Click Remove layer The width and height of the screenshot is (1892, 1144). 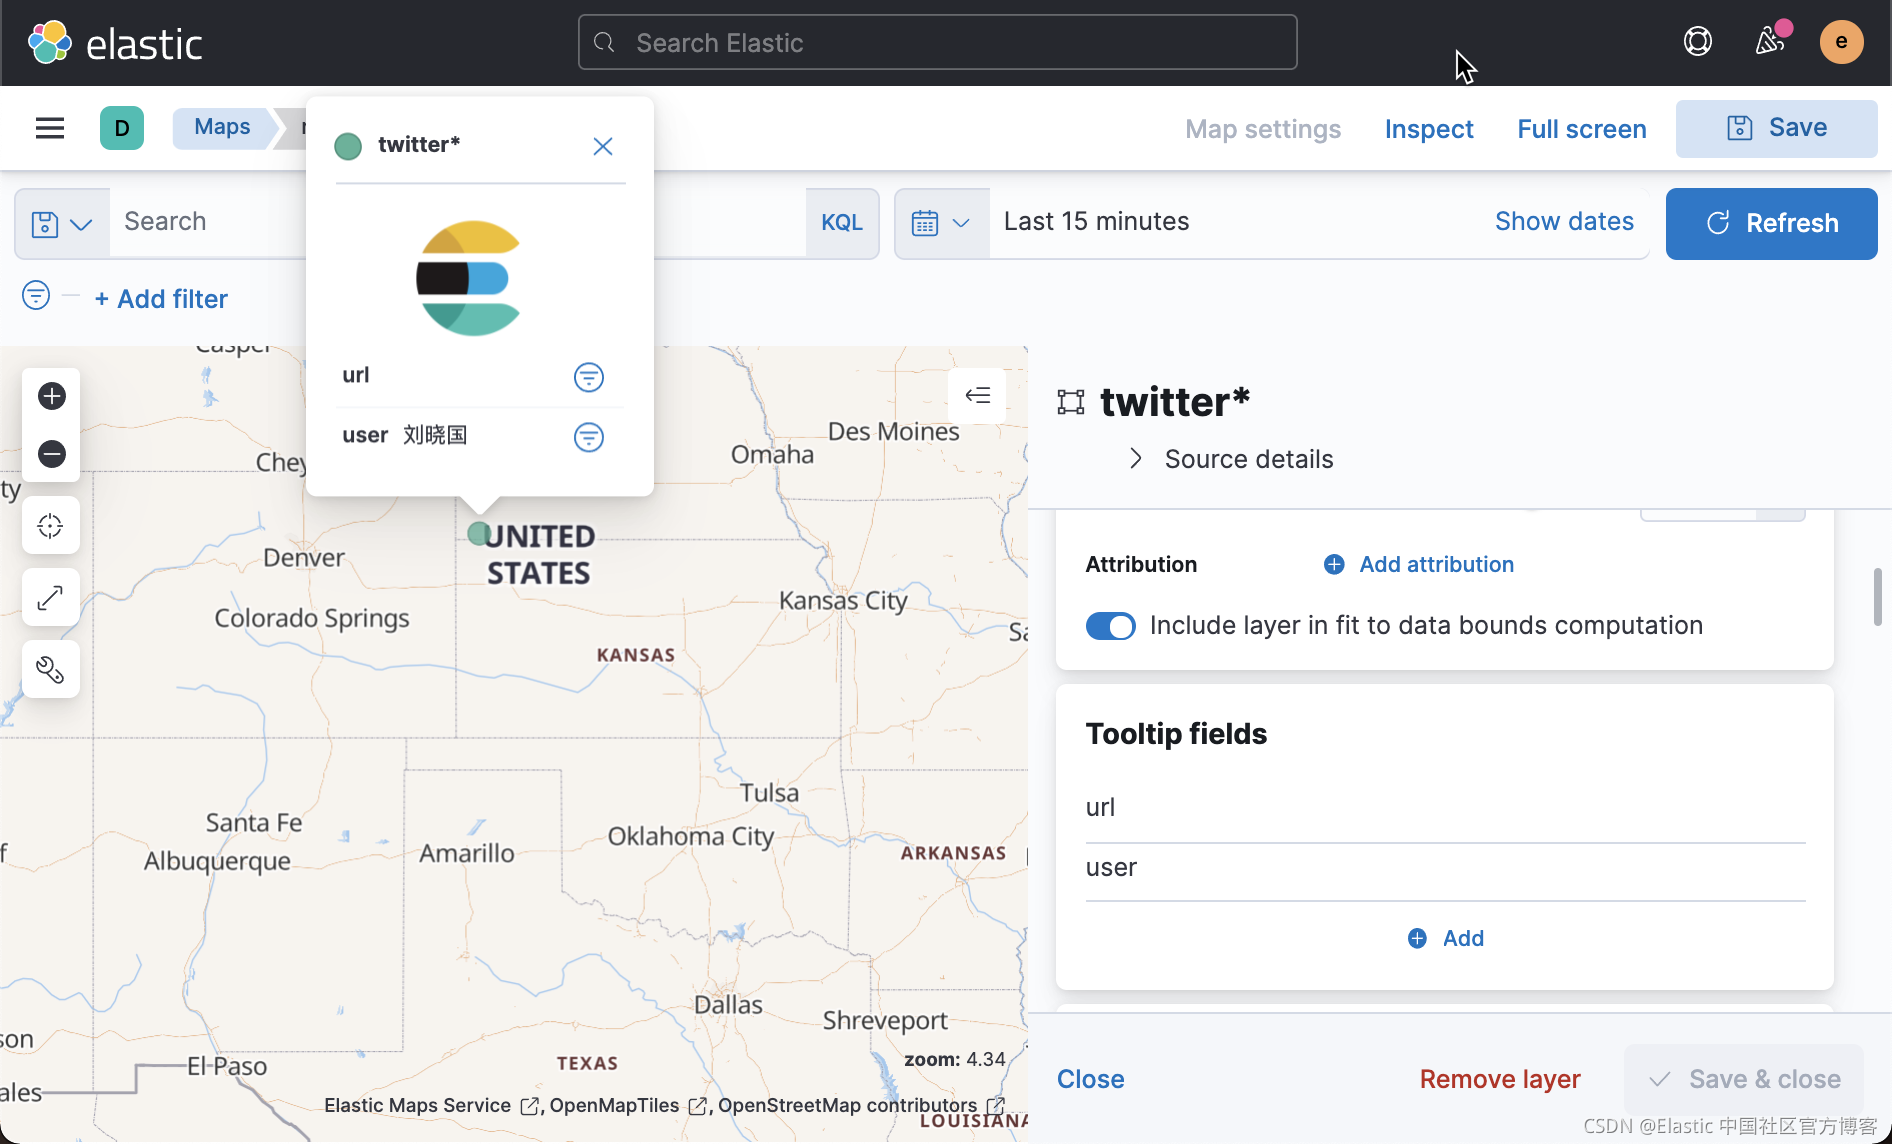[x=1500, y=1080]
